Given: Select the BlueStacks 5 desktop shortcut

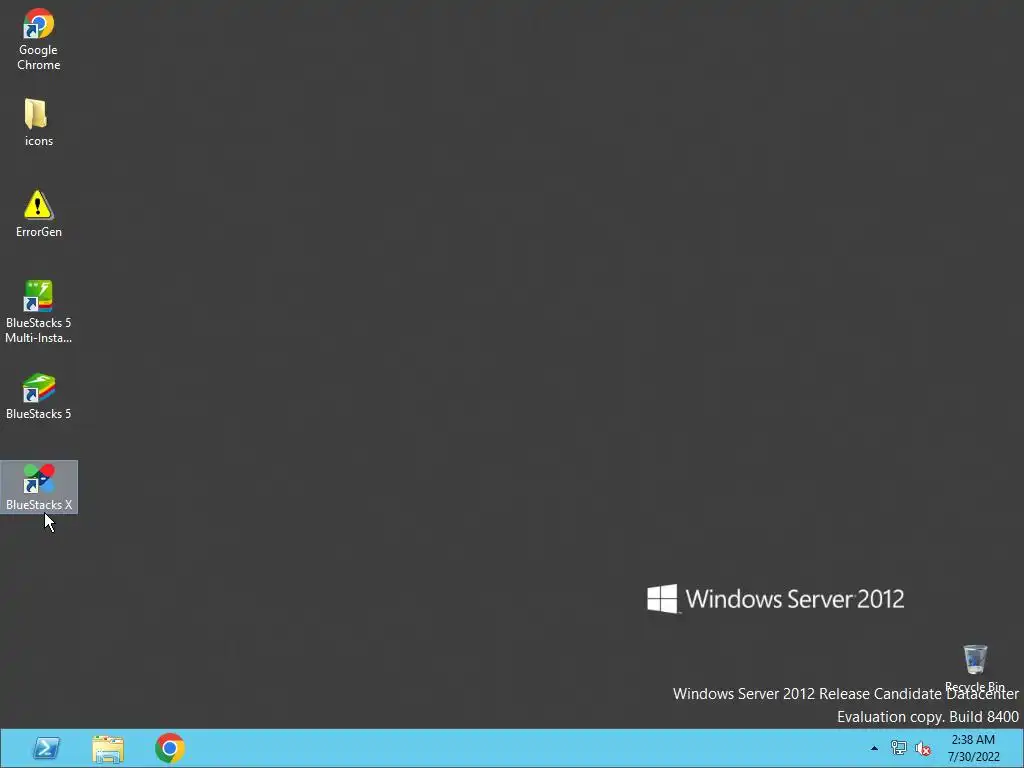Looking at the screenshot, I should point(39,396).
